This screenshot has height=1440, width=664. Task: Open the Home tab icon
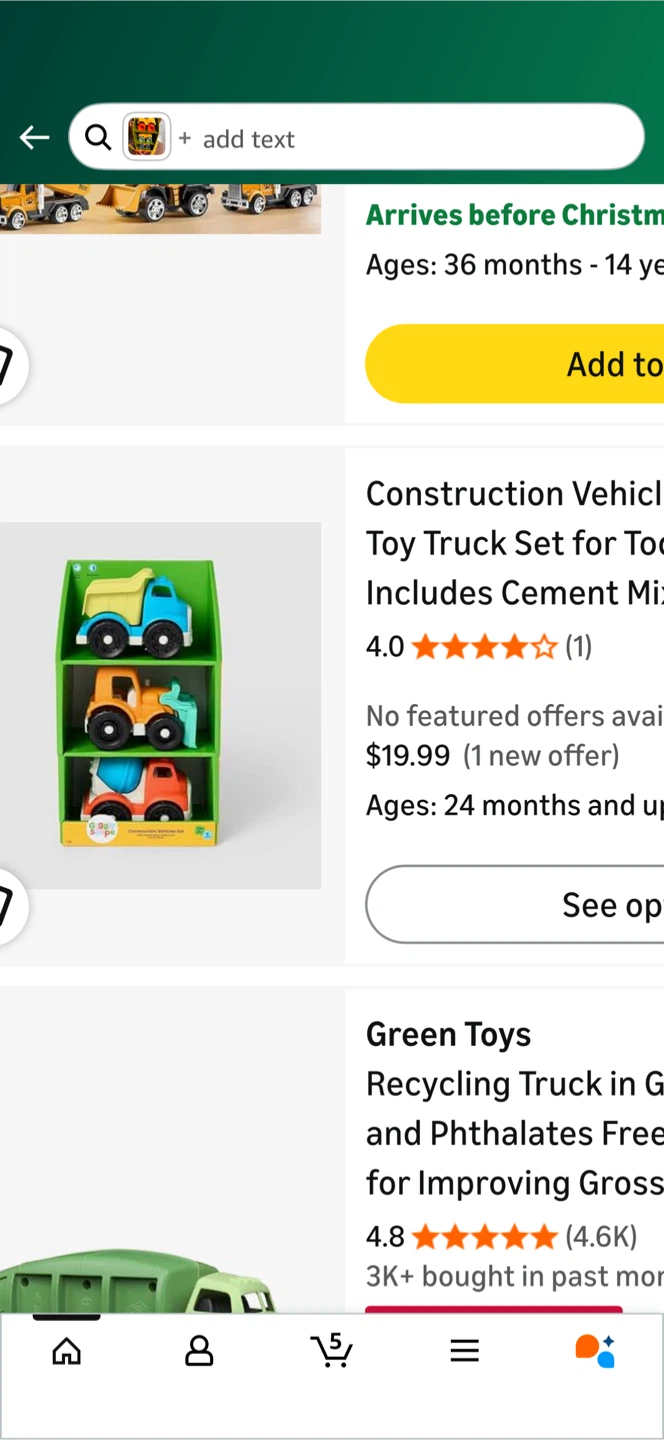66,1351
